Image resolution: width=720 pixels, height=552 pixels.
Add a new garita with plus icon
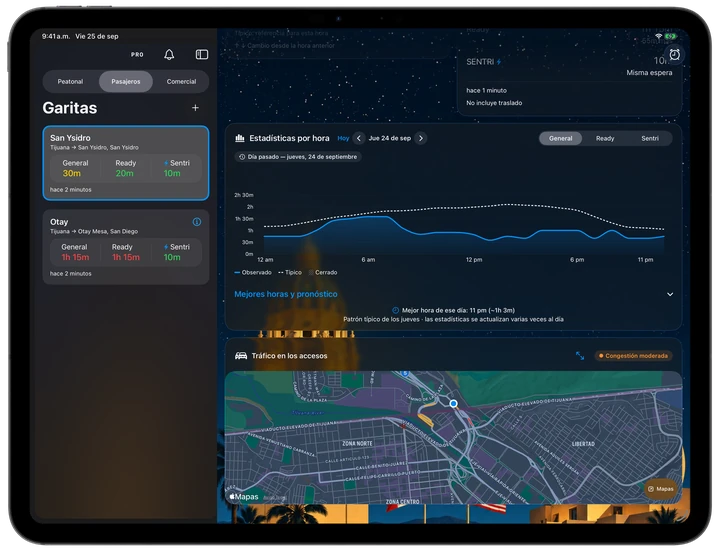195,107
